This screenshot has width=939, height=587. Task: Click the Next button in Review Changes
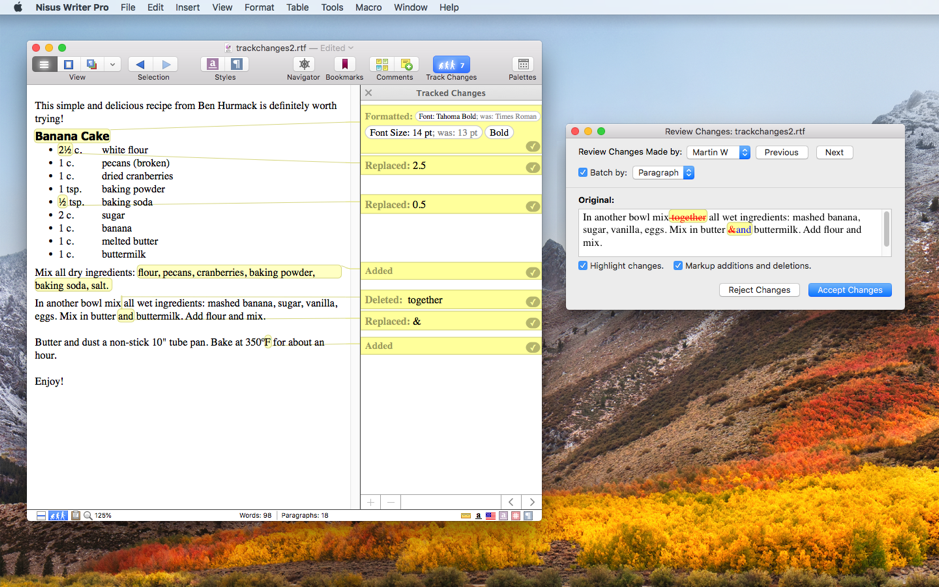[834, 152]
